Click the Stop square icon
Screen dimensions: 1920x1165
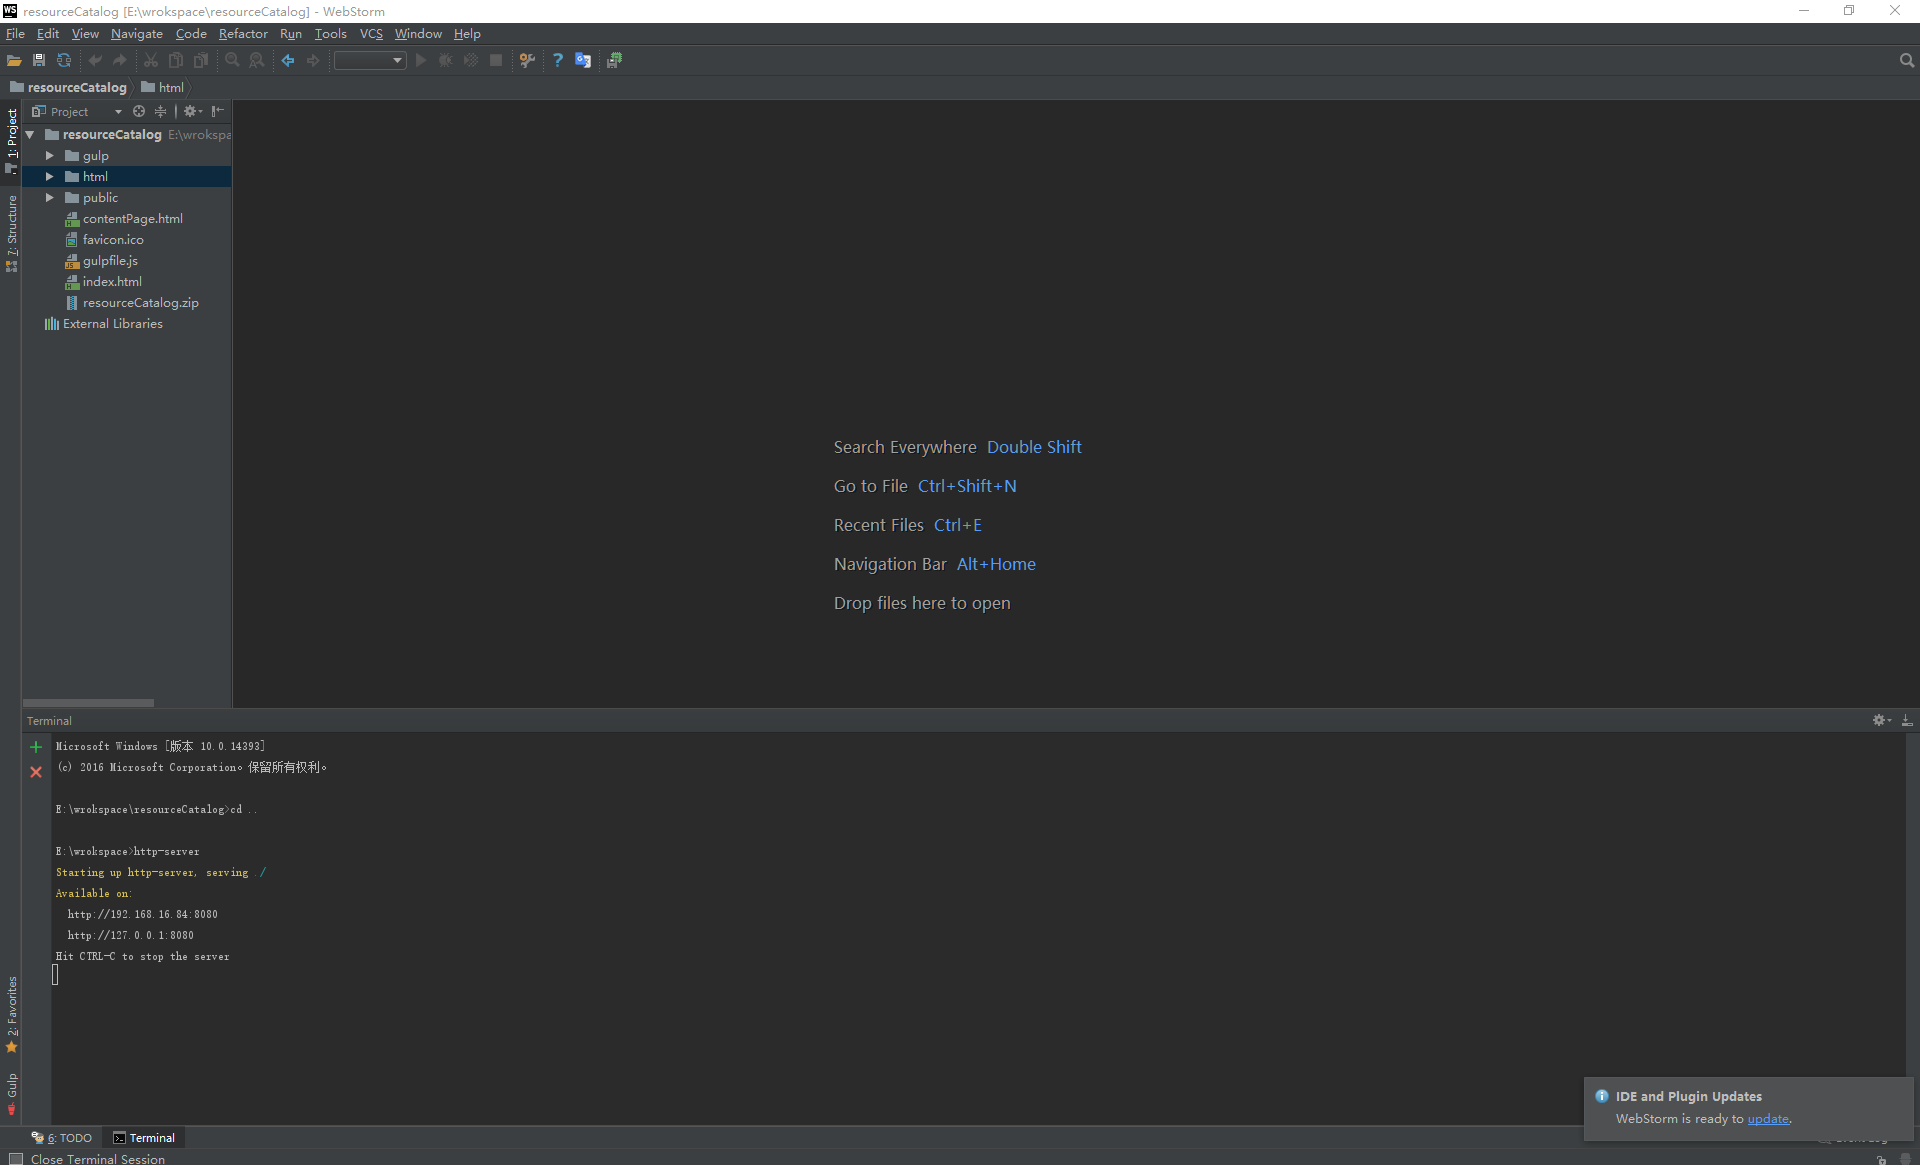496,60
